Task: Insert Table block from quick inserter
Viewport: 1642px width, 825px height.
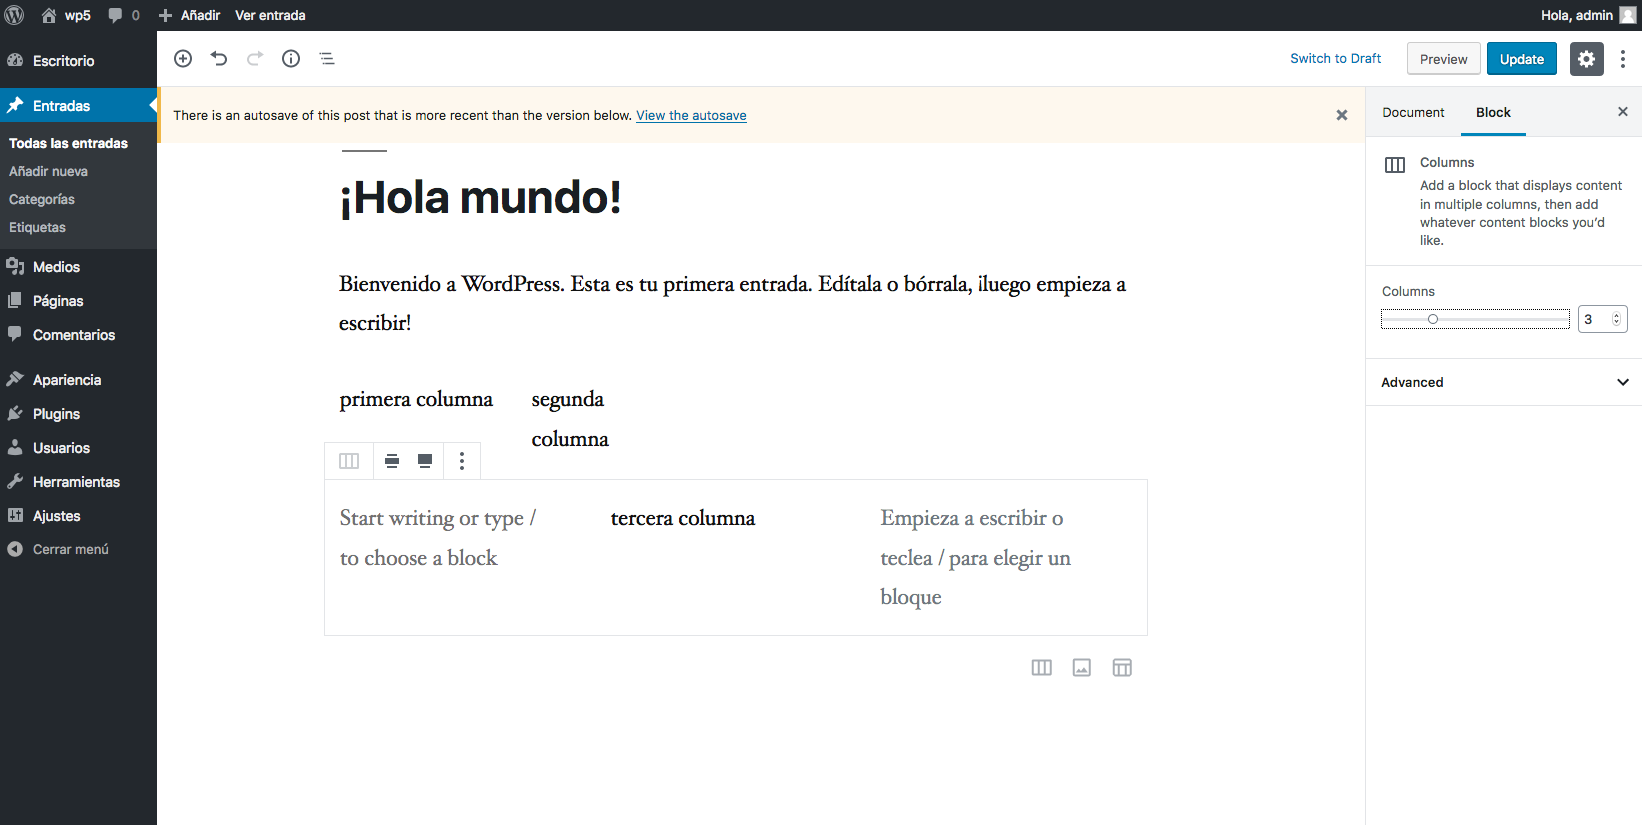Action: (x=1122, y=668)
